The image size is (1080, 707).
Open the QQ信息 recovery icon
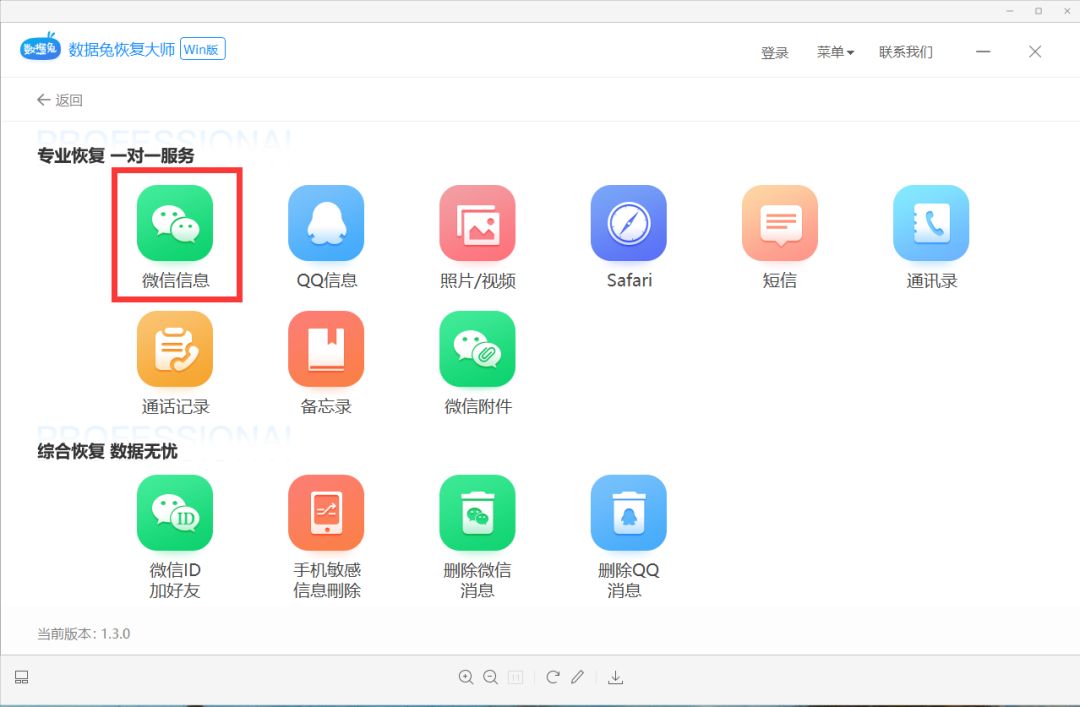pyautogui.click(x=326, y=223)
